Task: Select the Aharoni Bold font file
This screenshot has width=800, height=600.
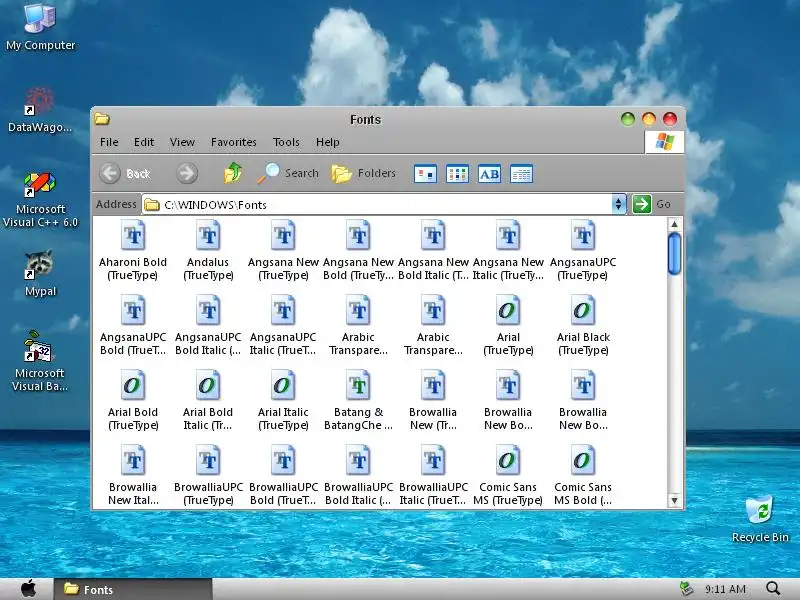Action: (x=133, y=251)
